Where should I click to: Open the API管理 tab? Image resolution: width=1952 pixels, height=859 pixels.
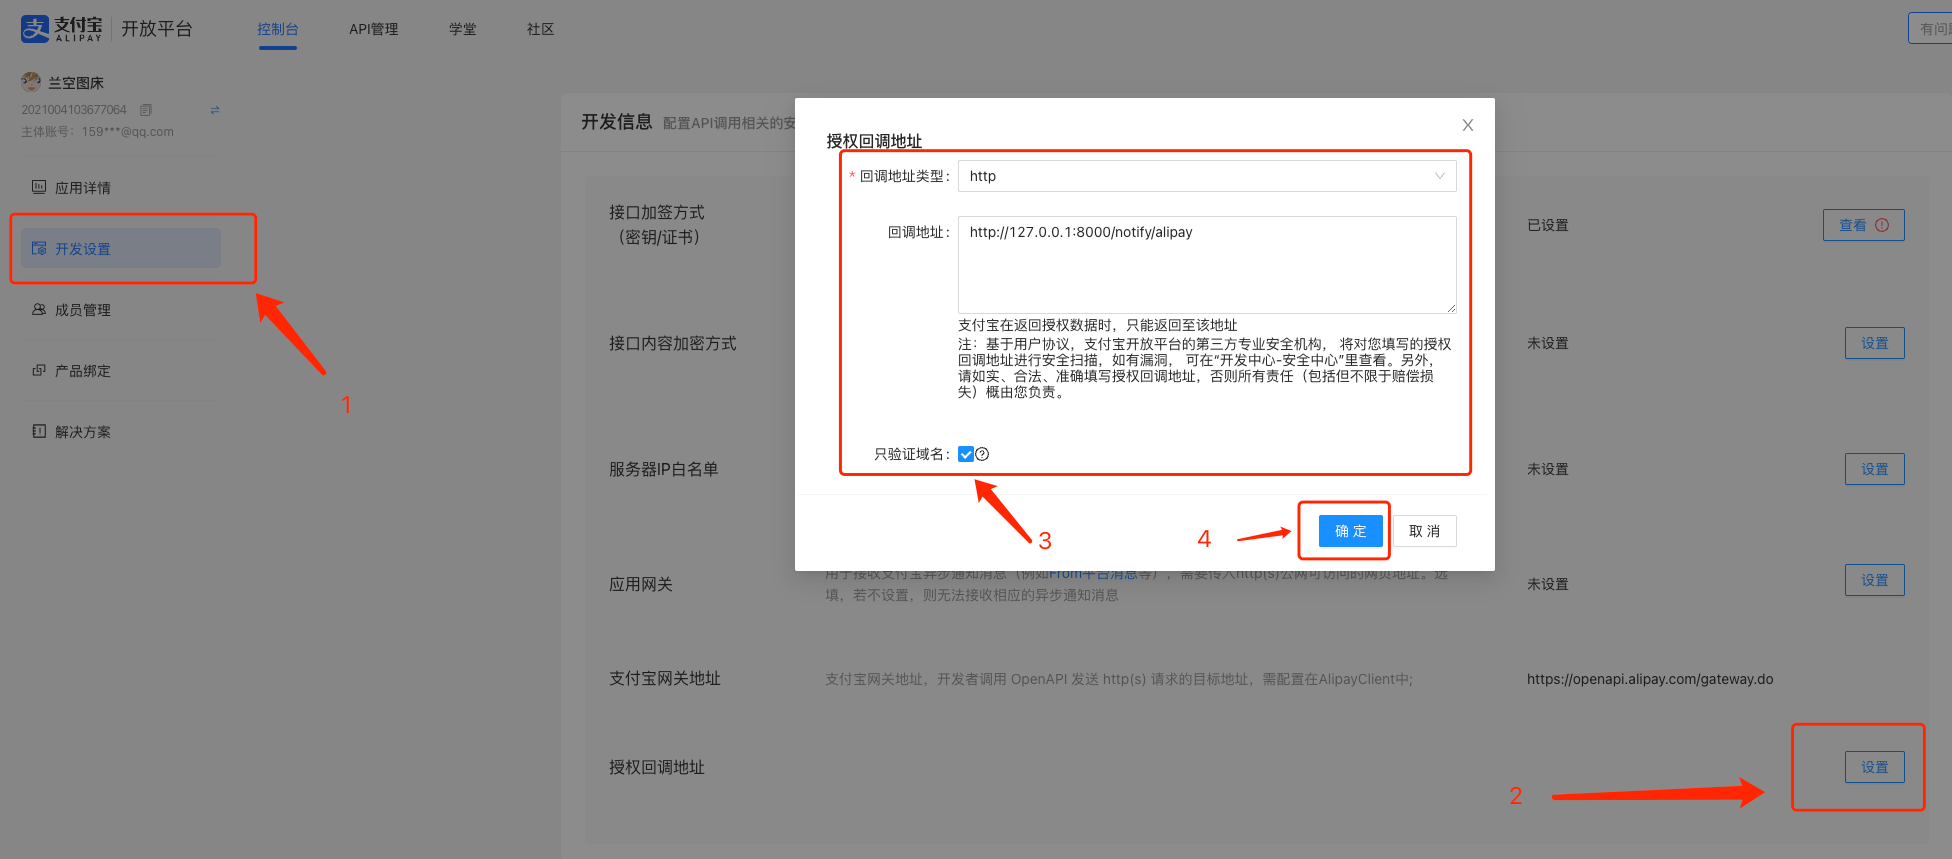coord(374,29)
